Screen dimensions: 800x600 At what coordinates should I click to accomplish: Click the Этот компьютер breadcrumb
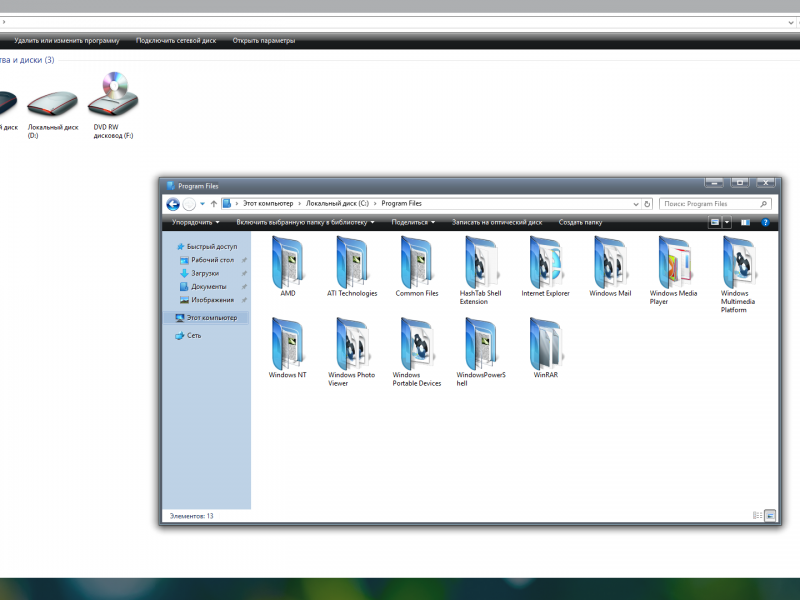[268, 204]
